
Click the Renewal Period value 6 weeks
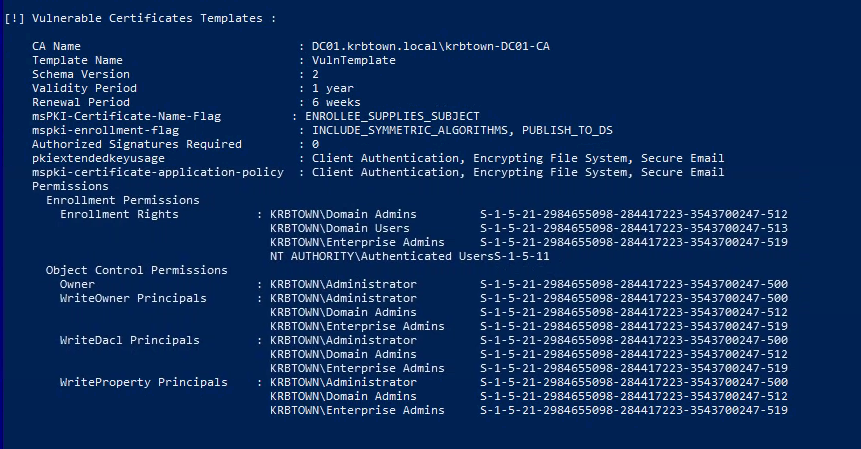[336, 102]
